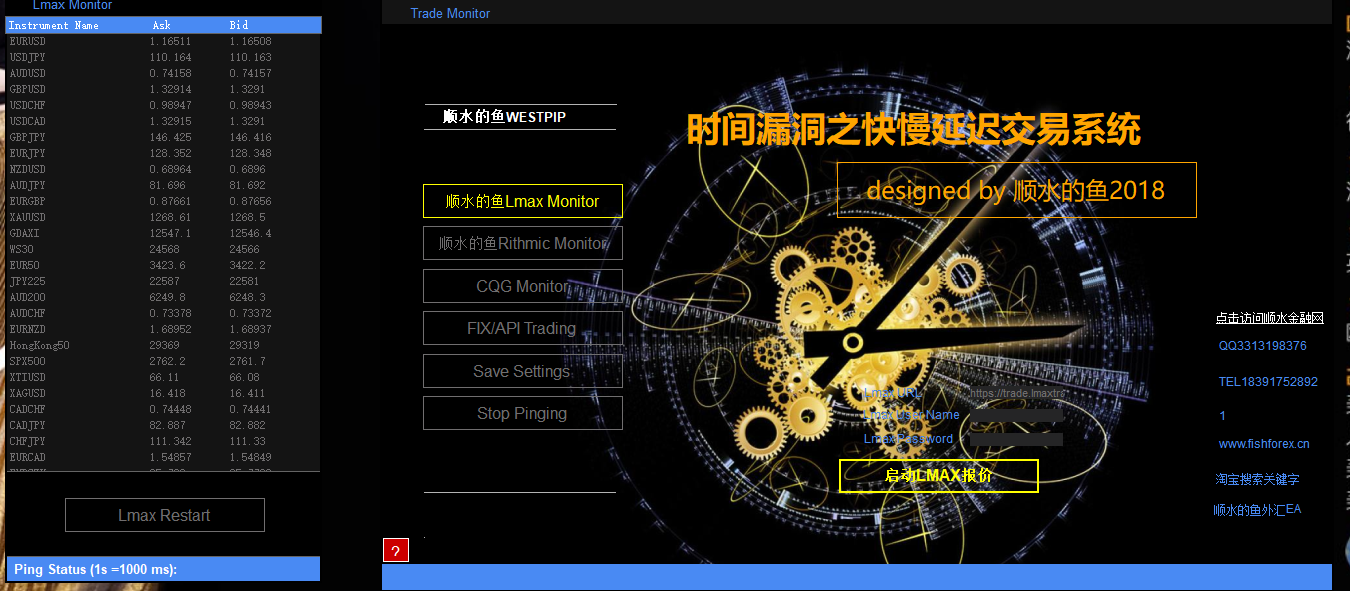
Task: Sort by the Instrument Name column header
Action: (54, 25)
